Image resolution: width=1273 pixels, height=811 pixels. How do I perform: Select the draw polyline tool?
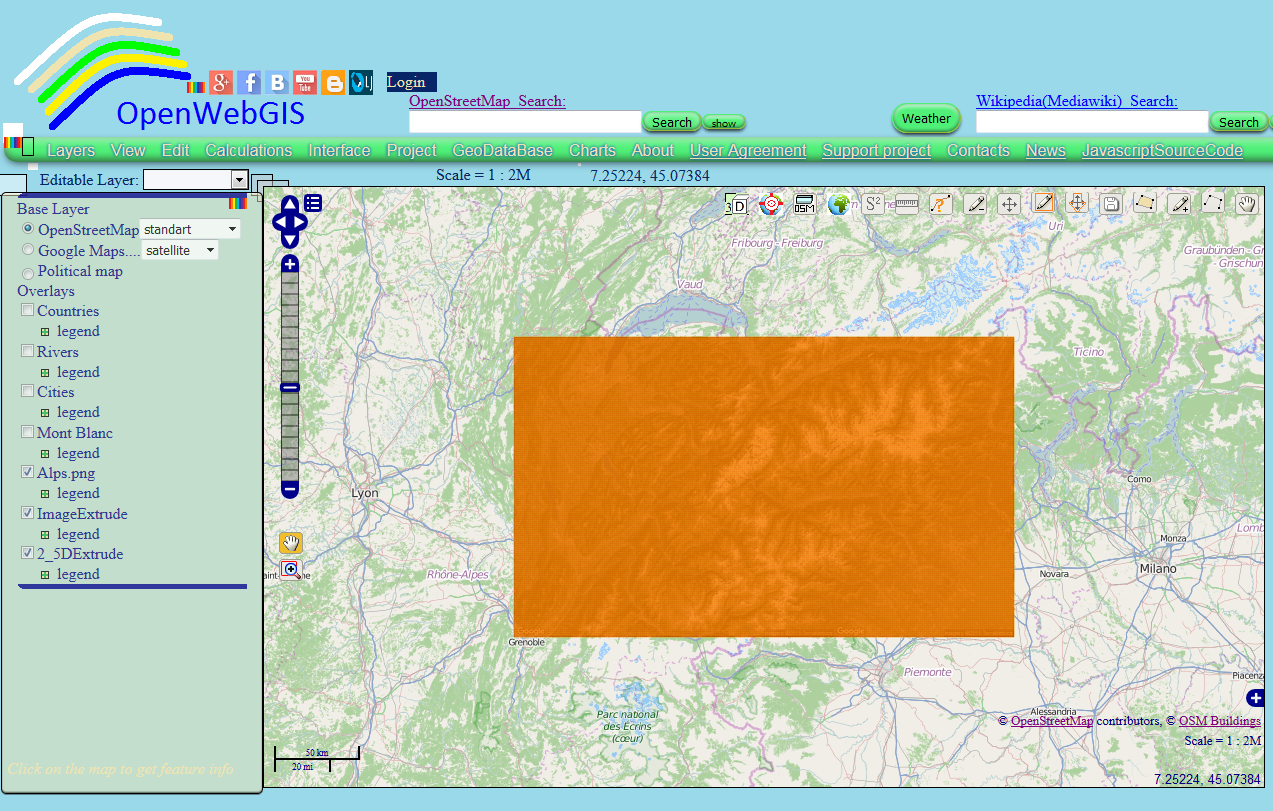click(1213, 204)
